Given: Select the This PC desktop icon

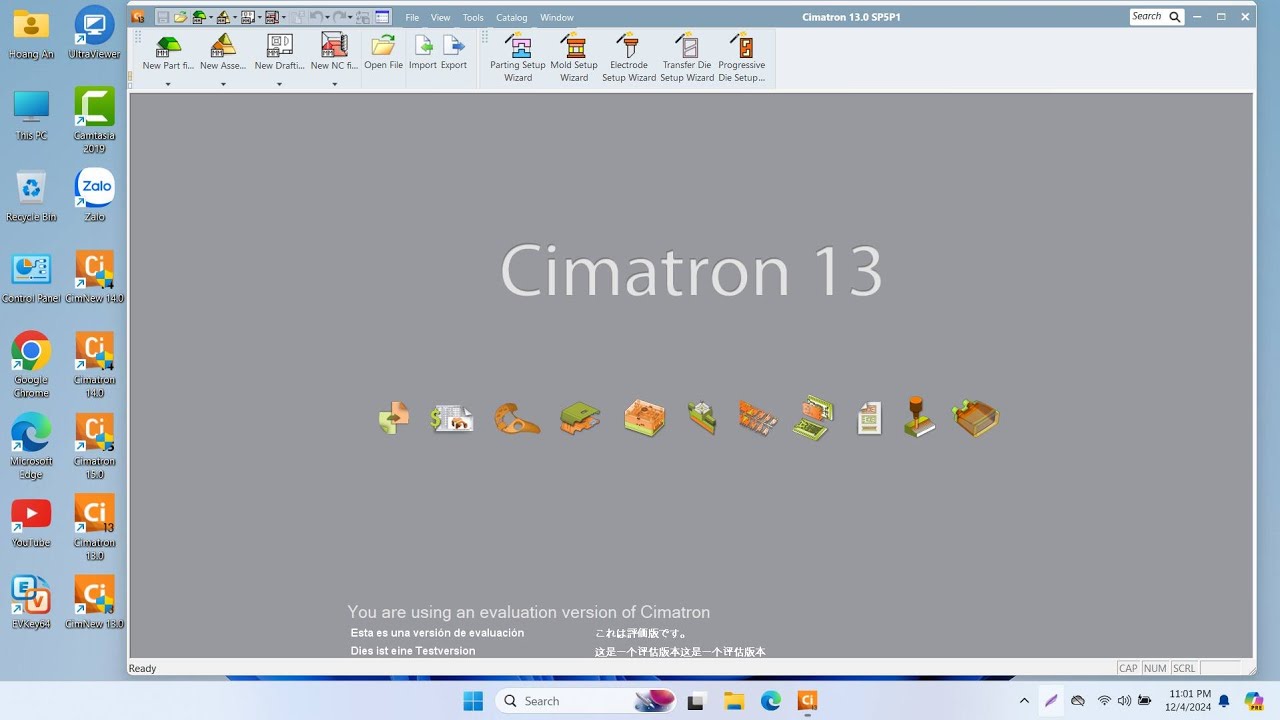Looking at the screenshot, I should (31, 115).
